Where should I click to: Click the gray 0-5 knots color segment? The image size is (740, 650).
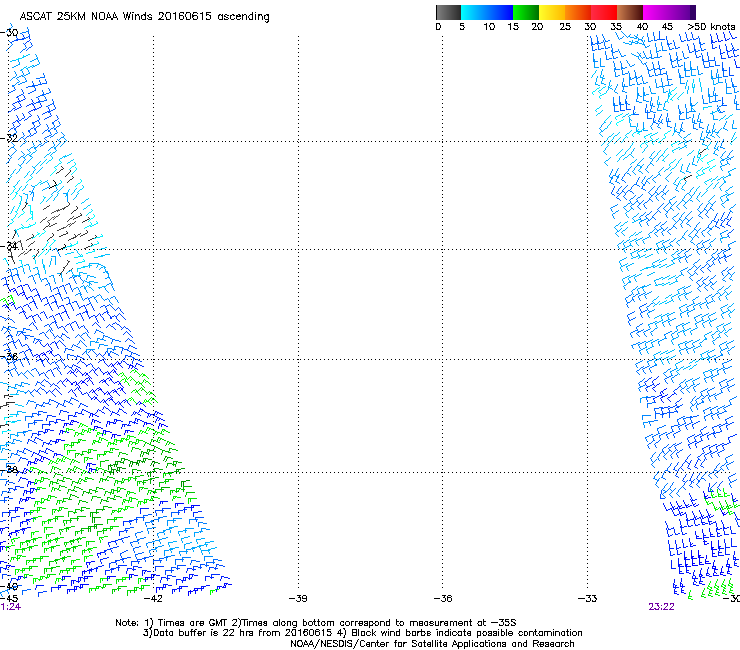point(448,12)
